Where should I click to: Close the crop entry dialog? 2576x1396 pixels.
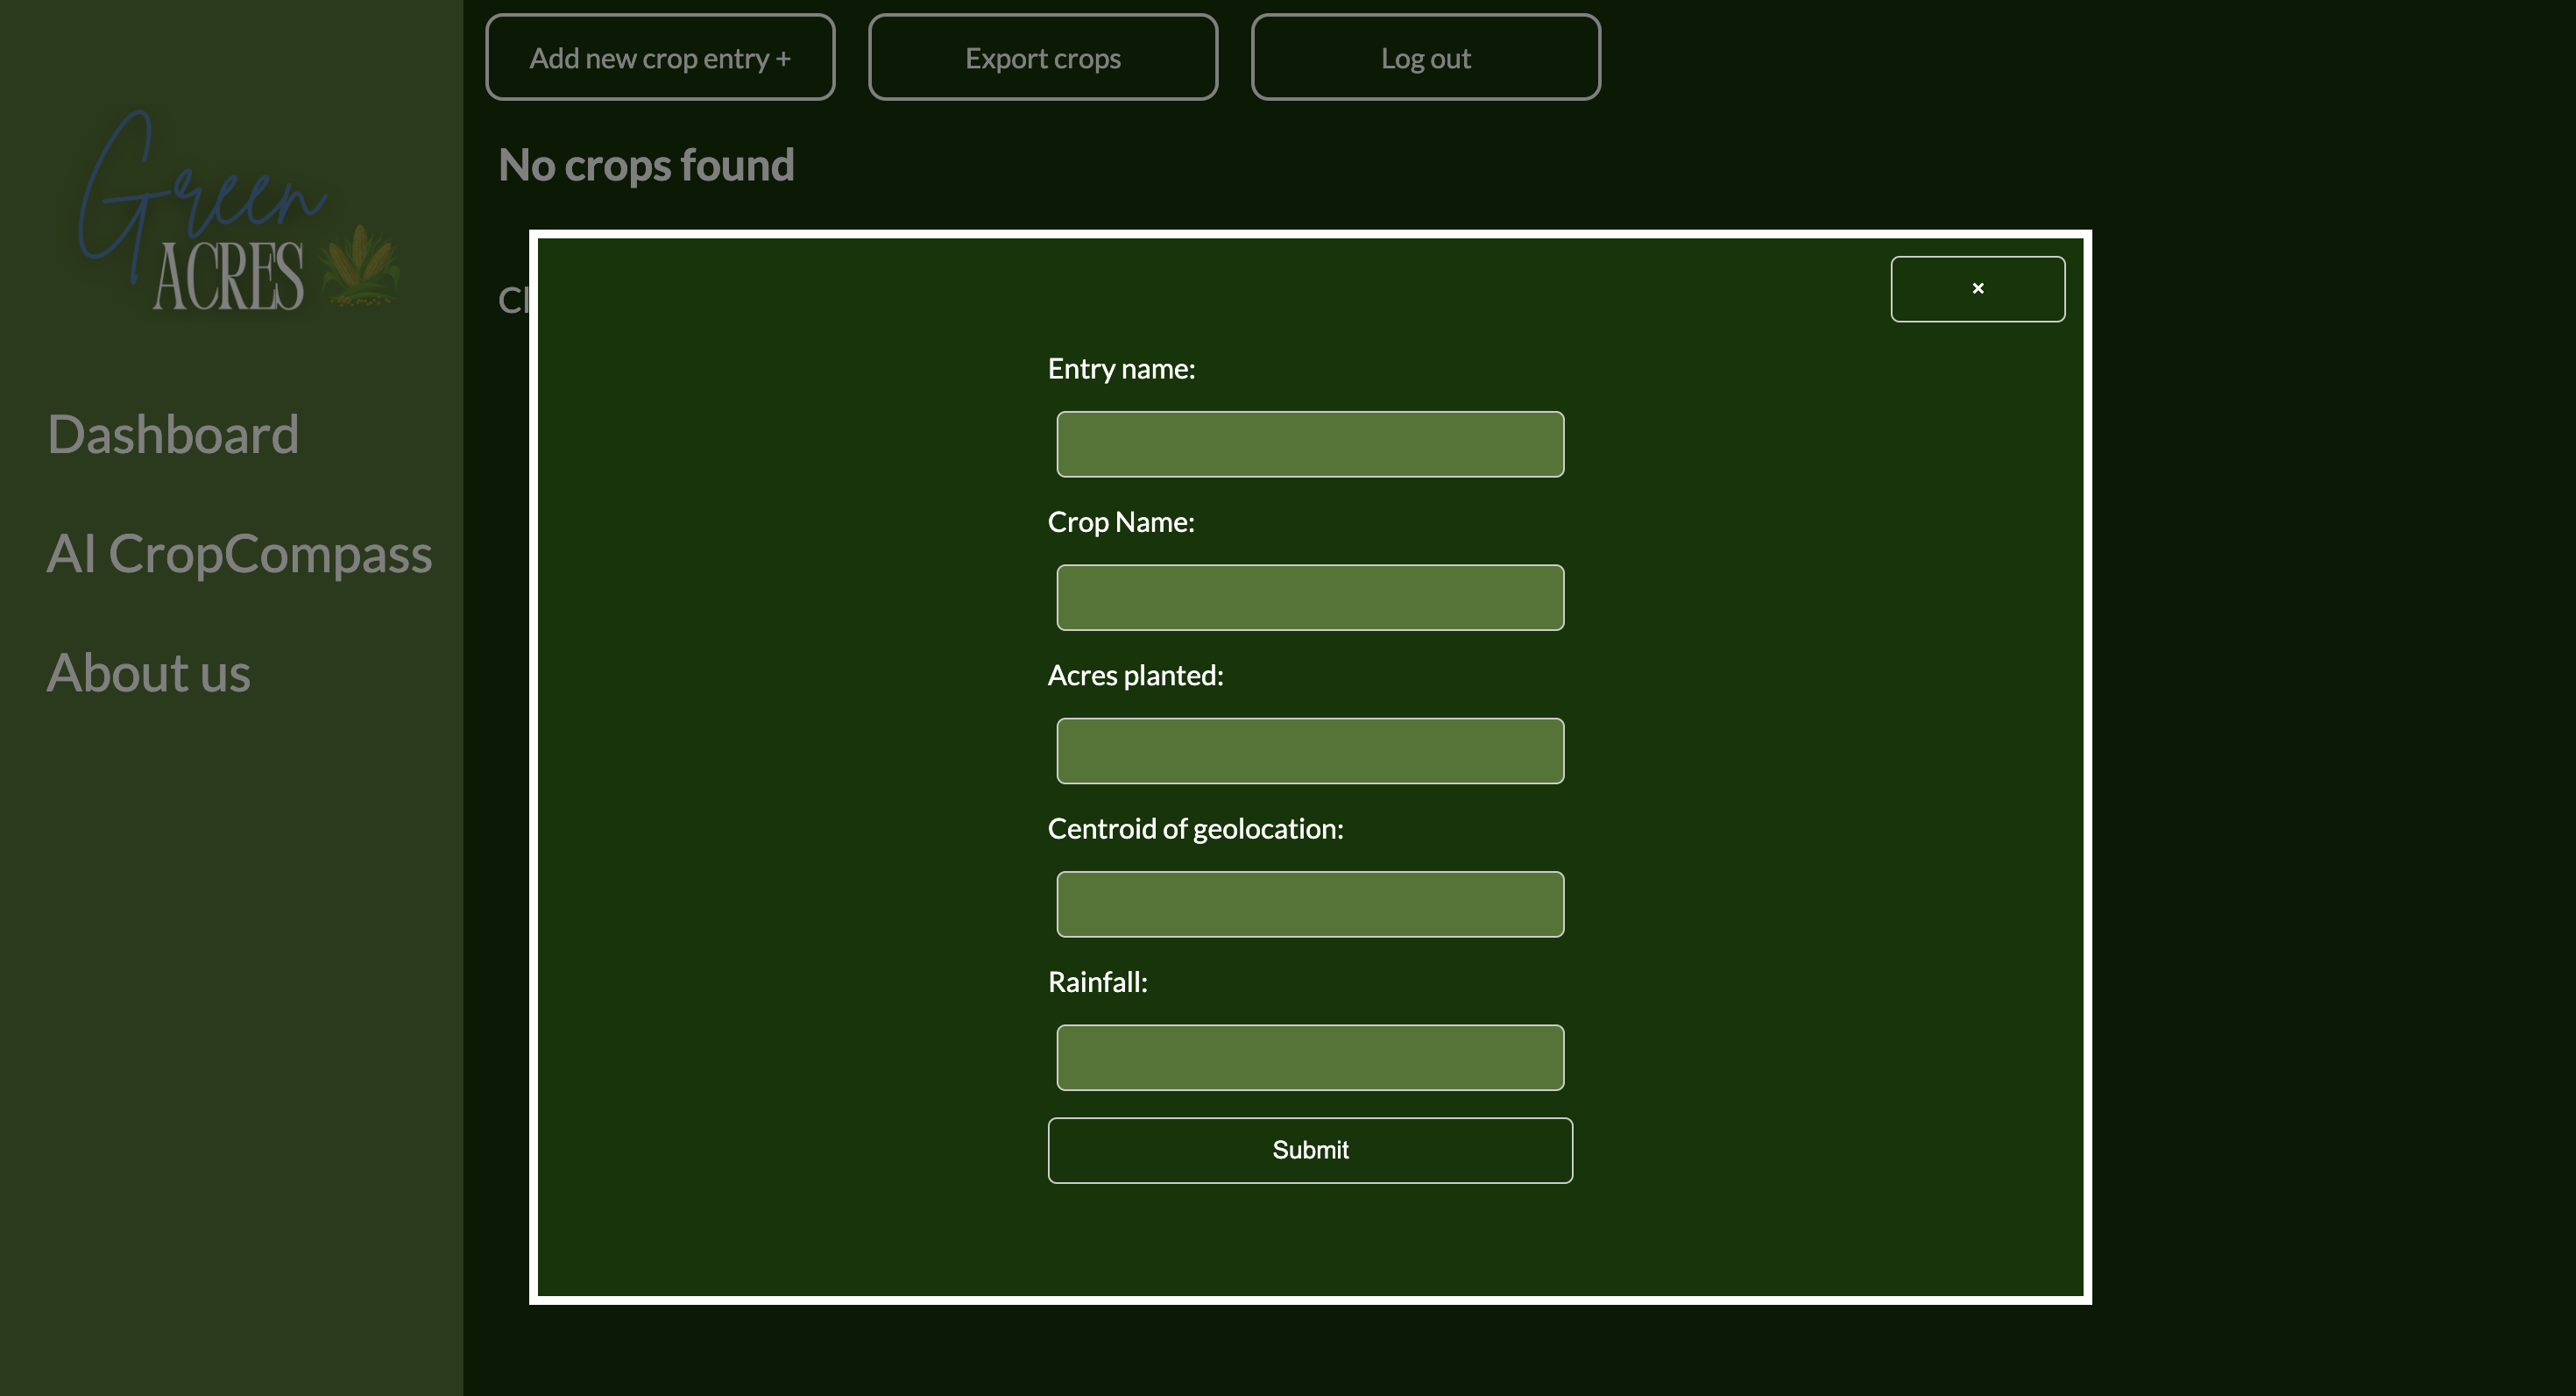[1977, 289]
